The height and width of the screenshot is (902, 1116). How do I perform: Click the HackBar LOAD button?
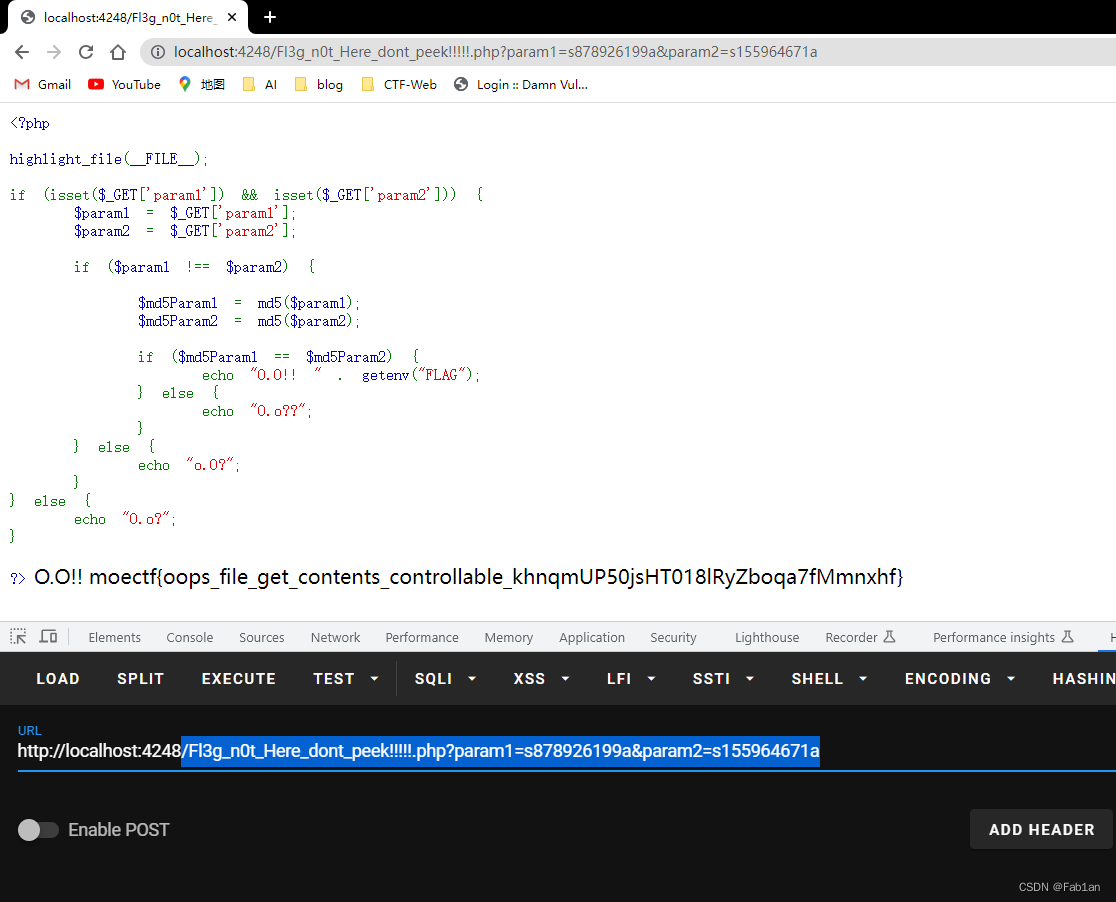pos(58,678)
